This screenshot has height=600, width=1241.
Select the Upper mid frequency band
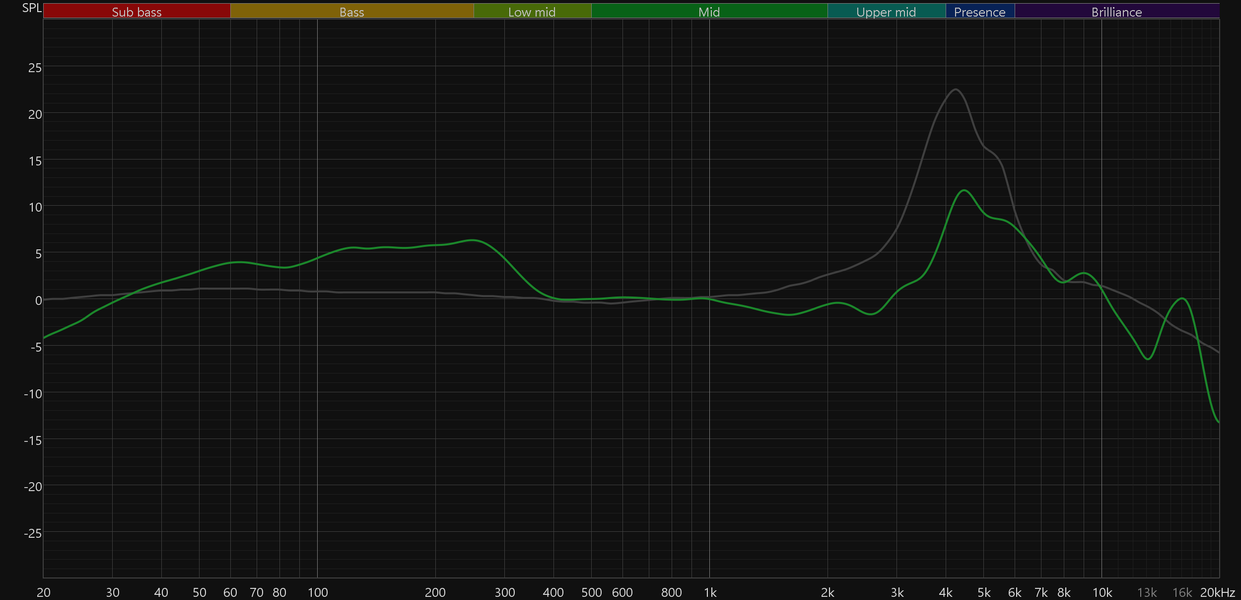[x=886, y=12]
